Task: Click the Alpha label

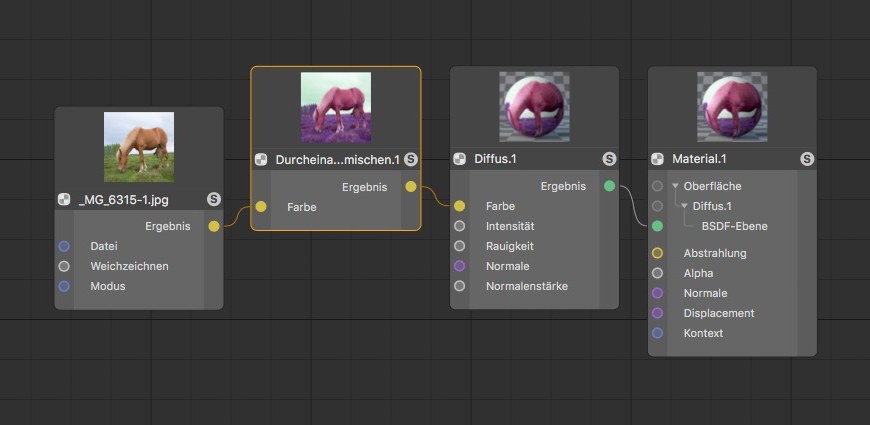Action: pyautogui.click(x=698, y=273)
